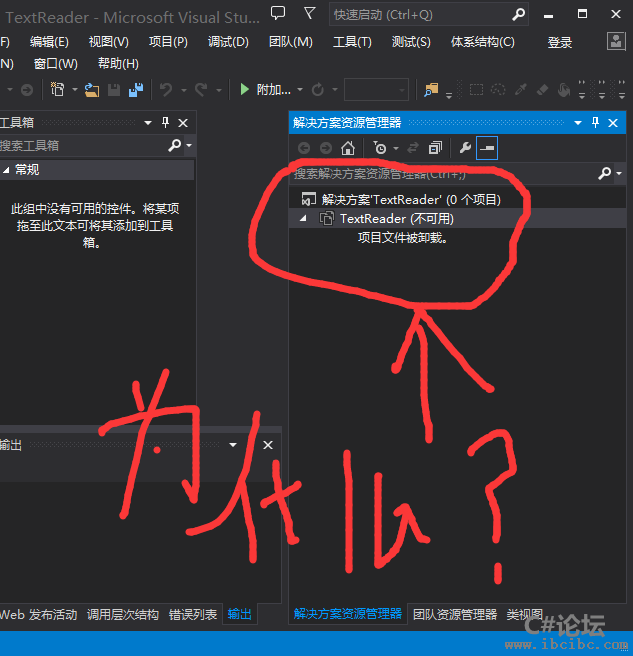Toggle the Preview Selected Items button

[487, 148]
